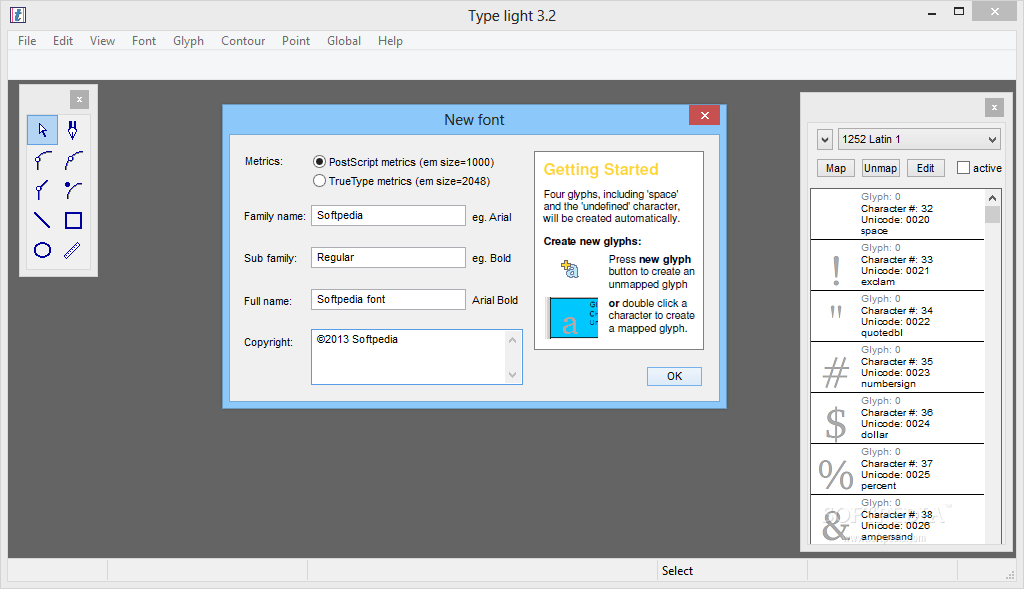Choose PostScript metrics radio button

click(319, 162)
